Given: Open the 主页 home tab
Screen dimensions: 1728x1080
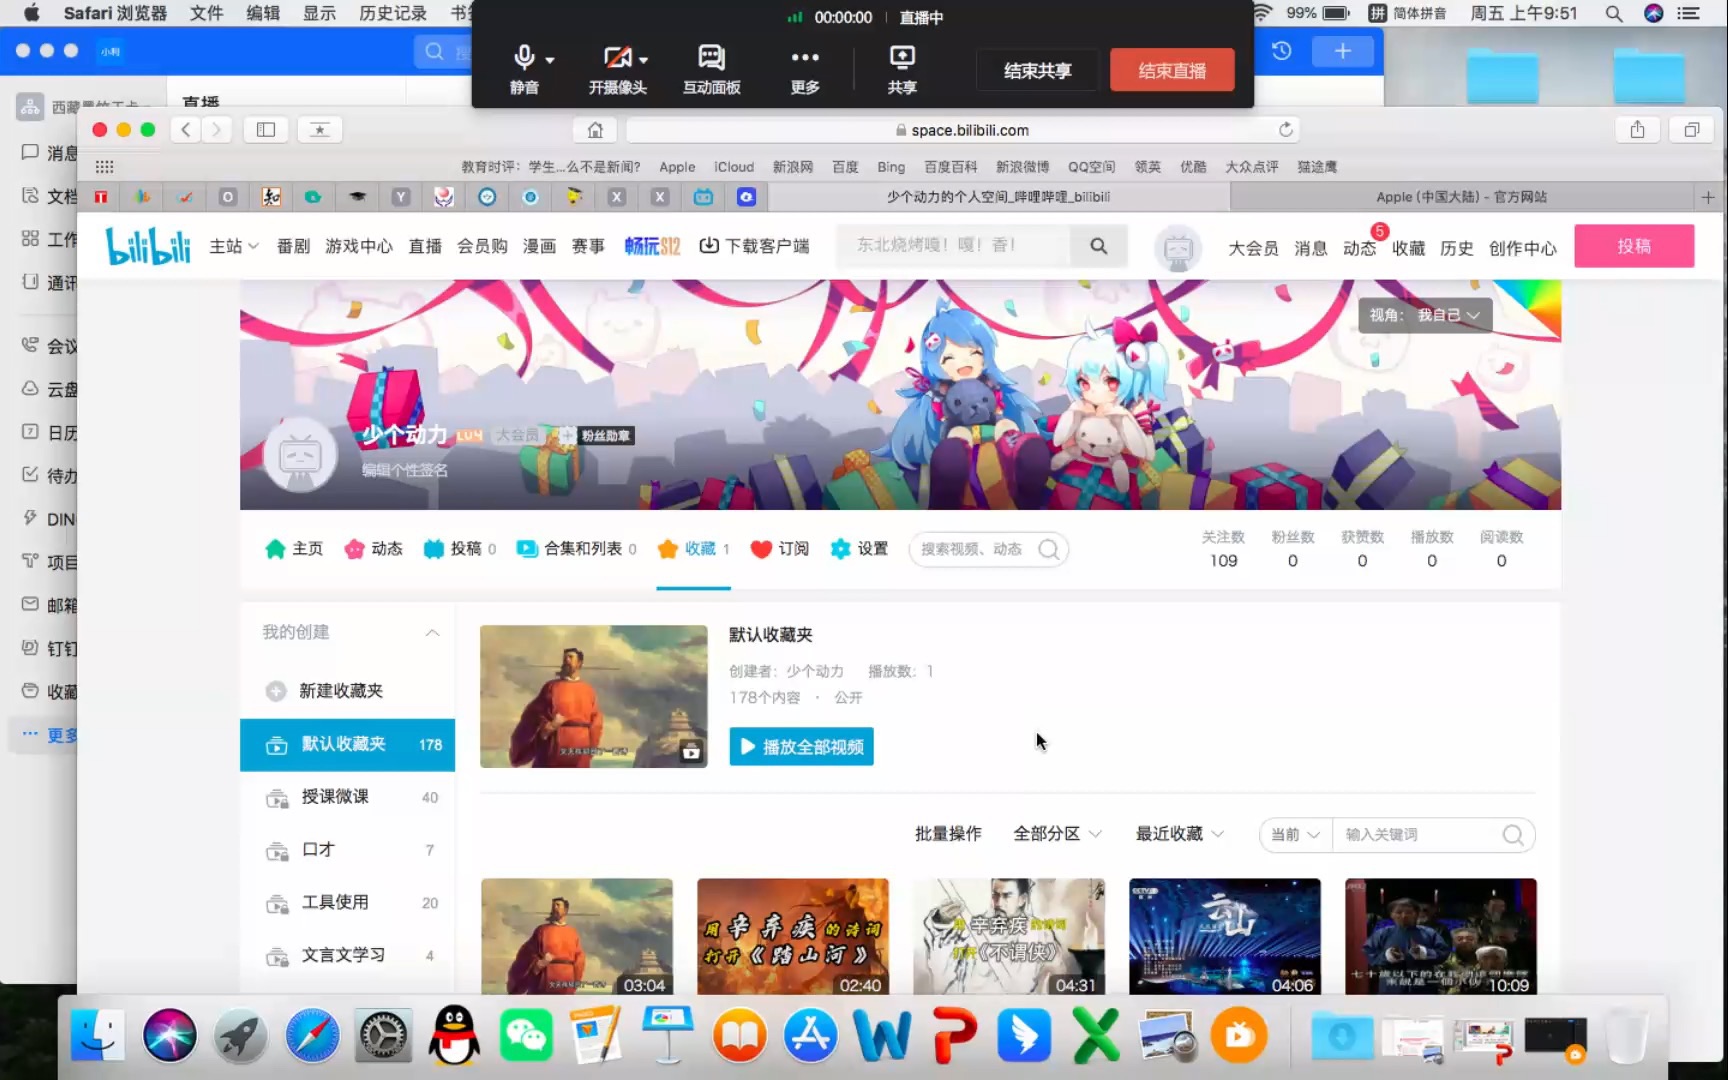Looking at the screenshot, I should pos(294,548).
